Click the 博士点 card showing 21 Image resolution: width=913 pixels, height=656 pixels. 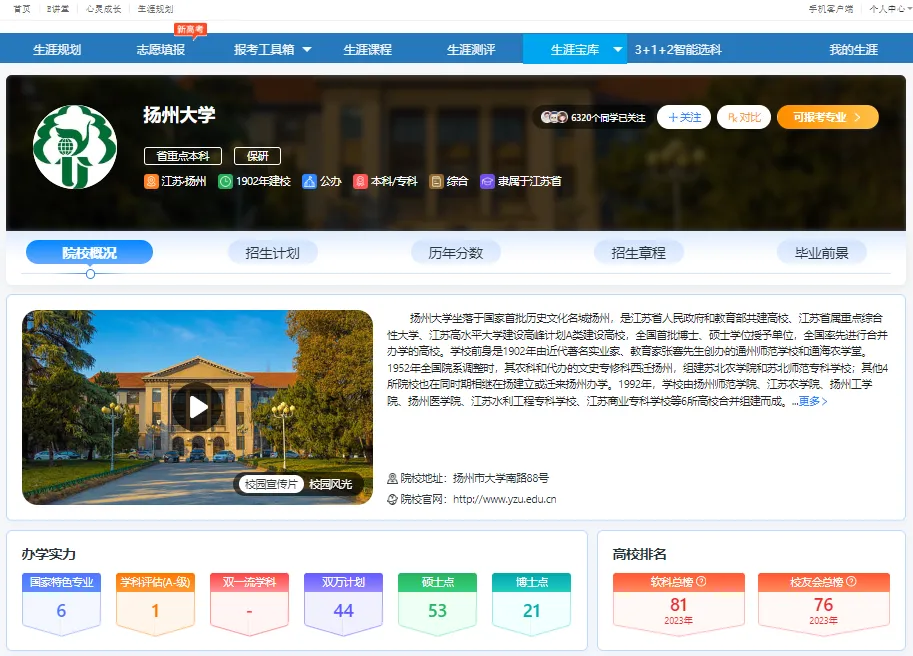coord(532,604)
